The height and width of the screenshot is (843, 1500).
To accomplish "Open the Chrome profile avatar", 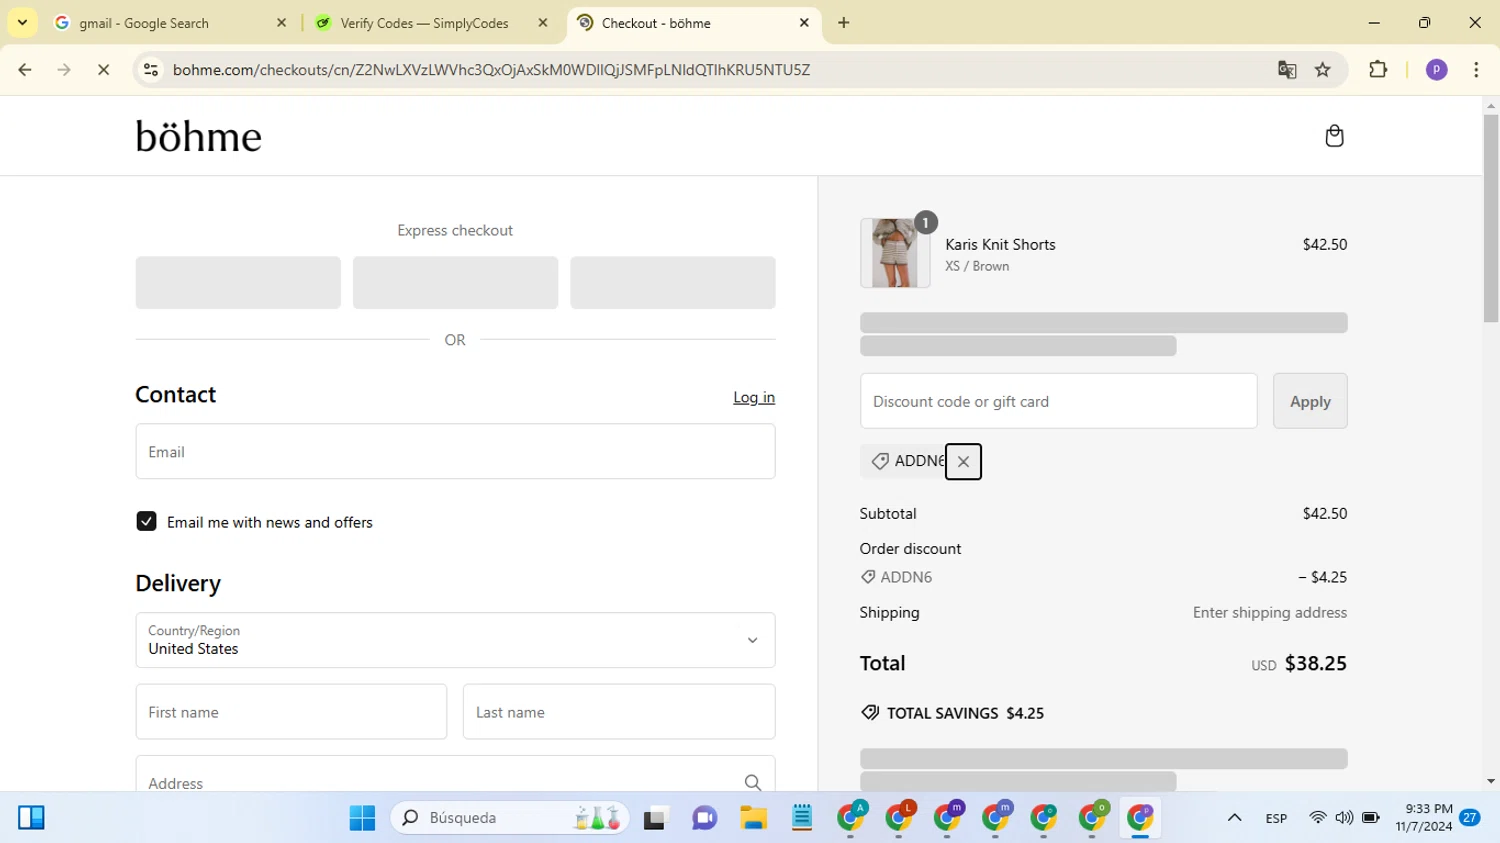I will pyautogui.click(x=1436, y=70).
